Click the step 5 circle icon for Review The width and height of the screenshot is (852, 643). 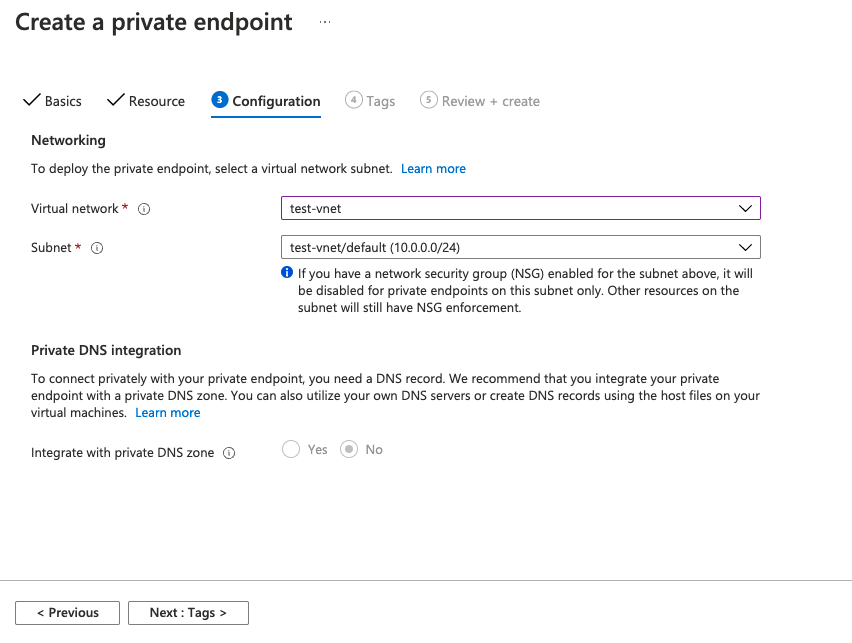pyautogui.click(x=429, y=100)
